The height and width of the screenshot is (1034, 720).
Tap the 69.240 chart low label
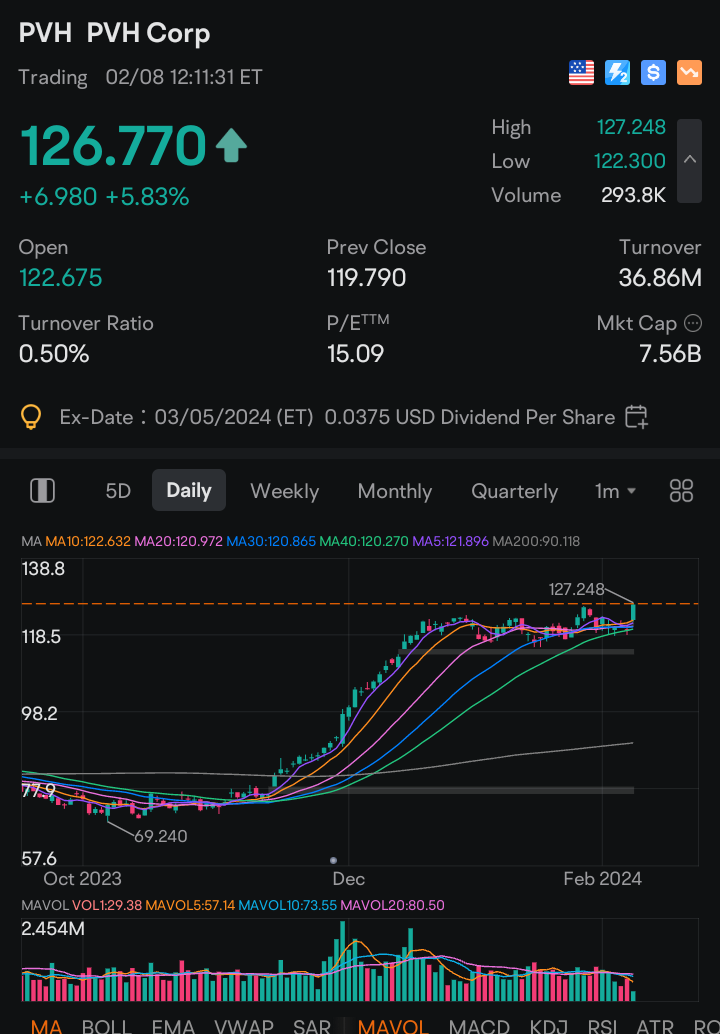[161, 836]
